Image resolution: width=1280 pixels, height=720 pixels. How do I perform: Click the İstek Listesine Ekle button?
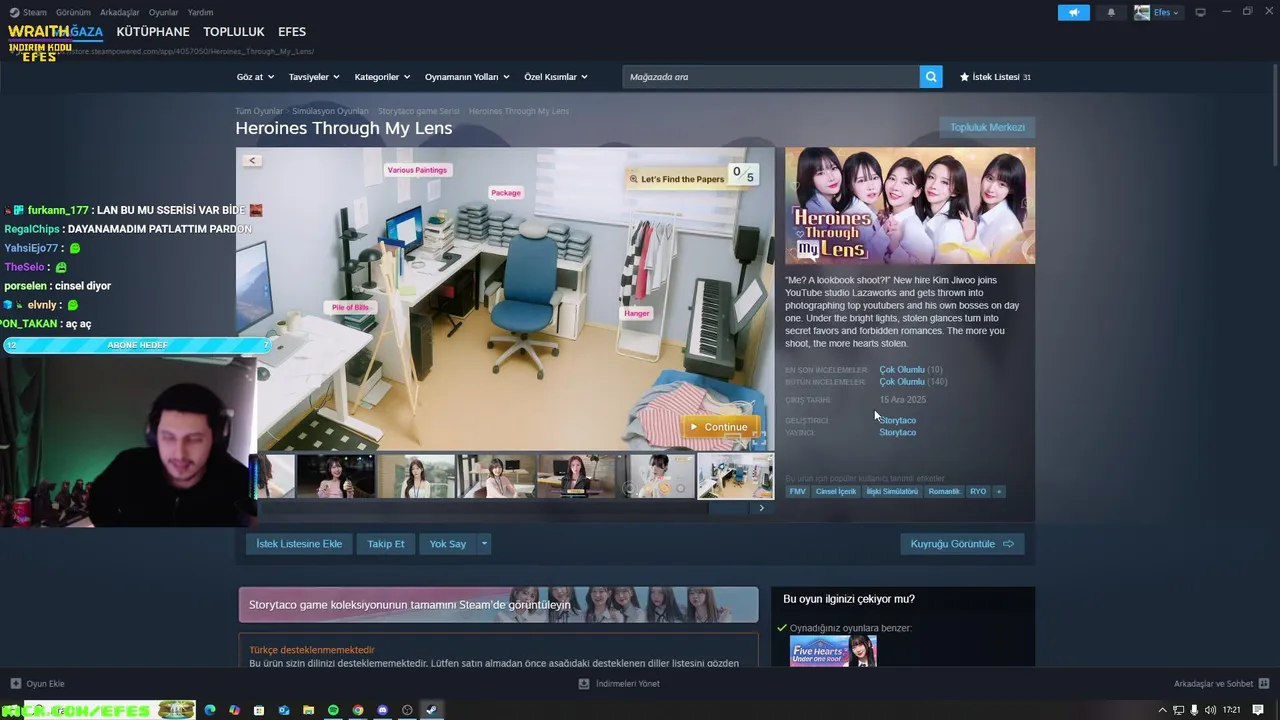pyautogui.click(x=299, y=544)
